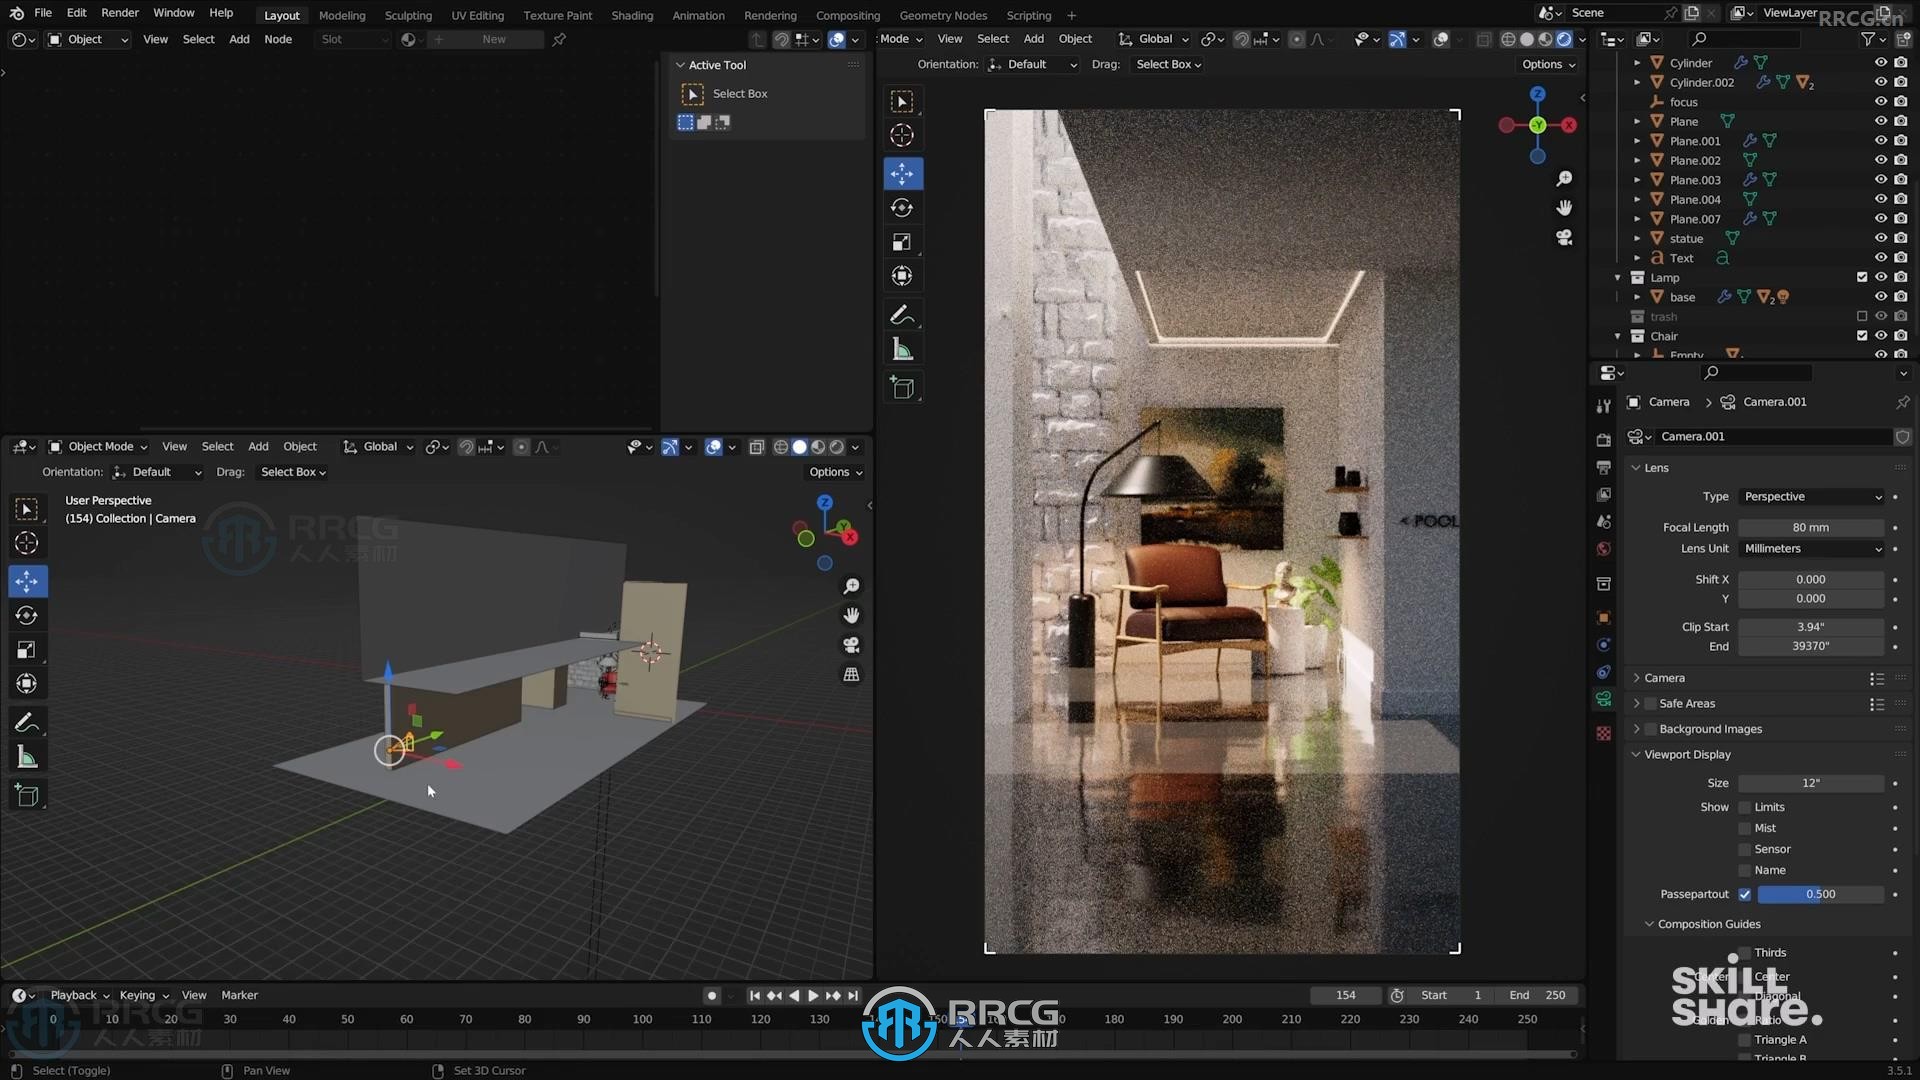Viewport: 1920px width, 1080px height.
Task: Expand the Background Images panel
Action: point(1710,730)
